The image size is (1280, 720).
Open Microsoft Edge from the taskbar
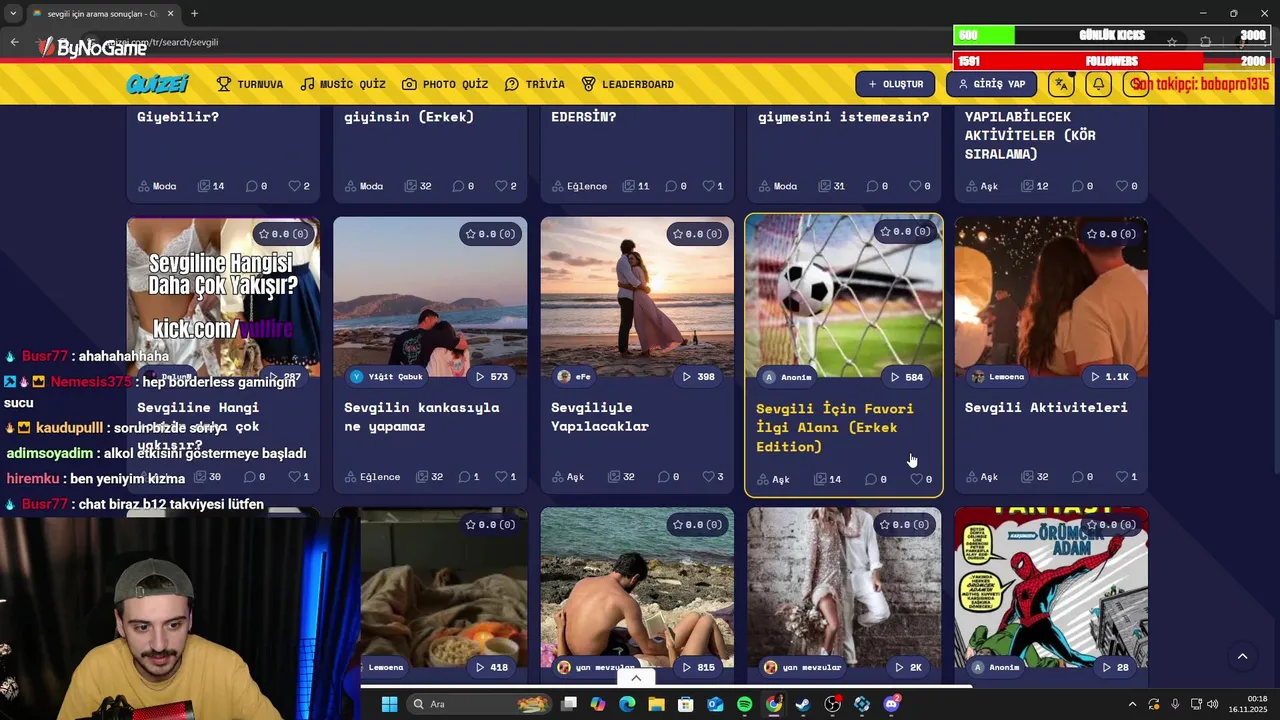627,704
